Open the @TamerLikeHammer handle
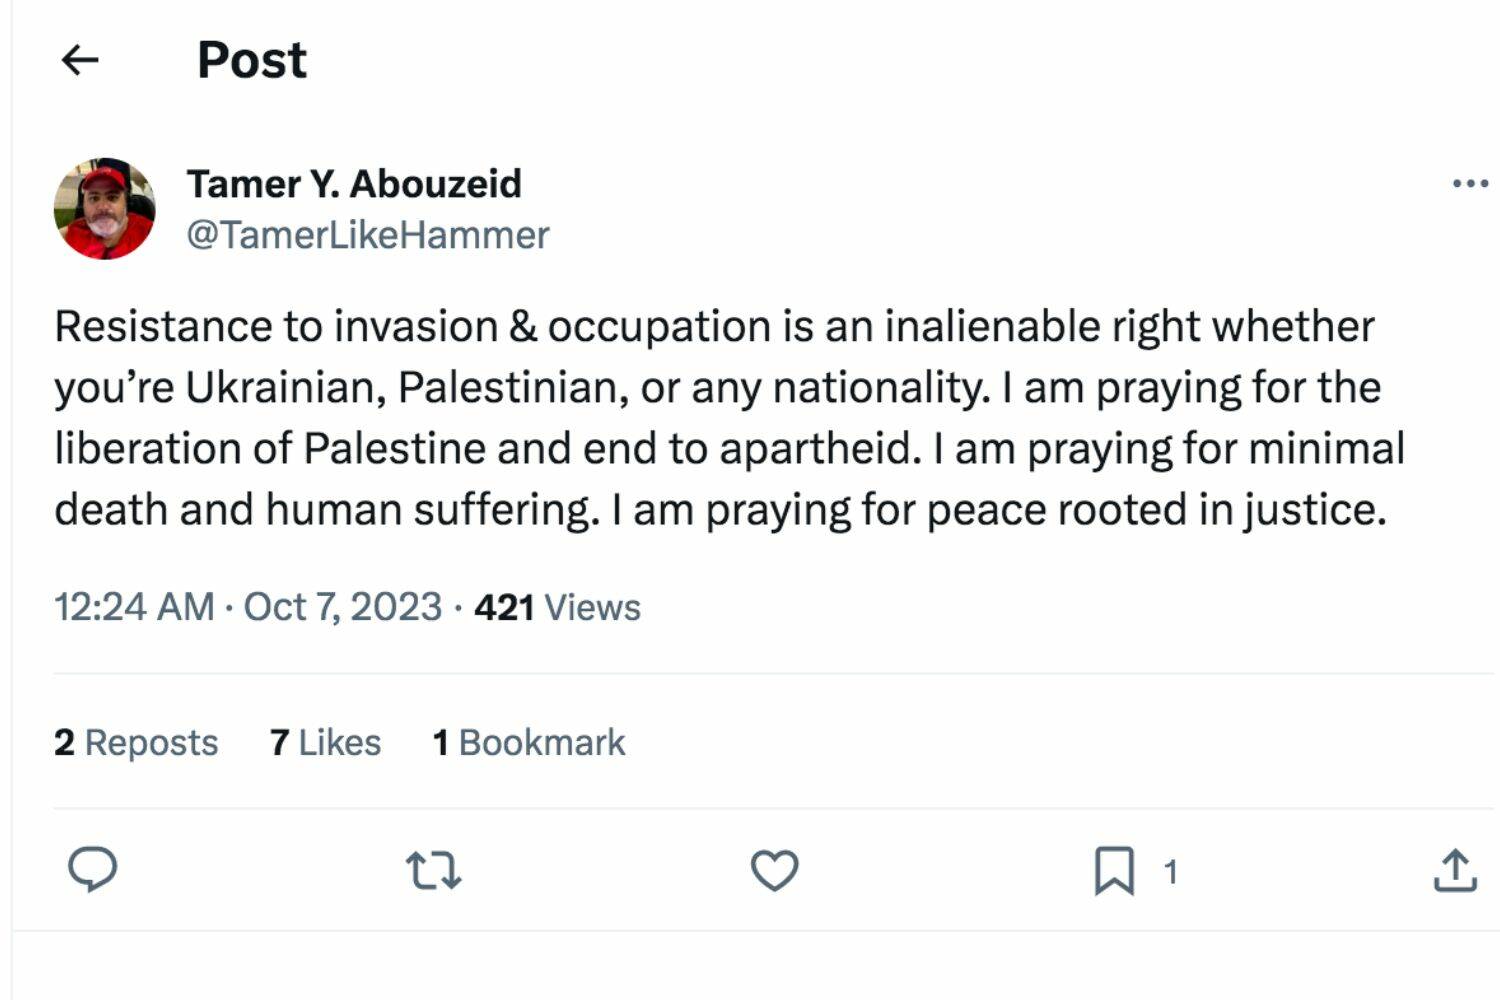Image resolution: width=1500 pixels, height=1000 pixels. (367, 234)
